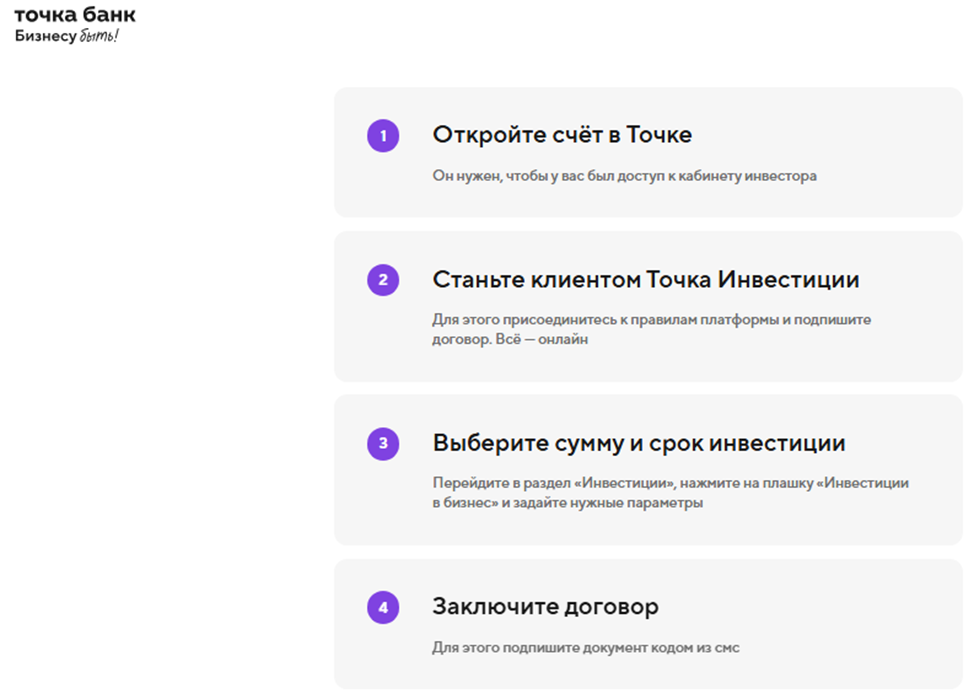
Task: Select heading 'Выберите сумму и срок инвестиции'
Action: 639,444
